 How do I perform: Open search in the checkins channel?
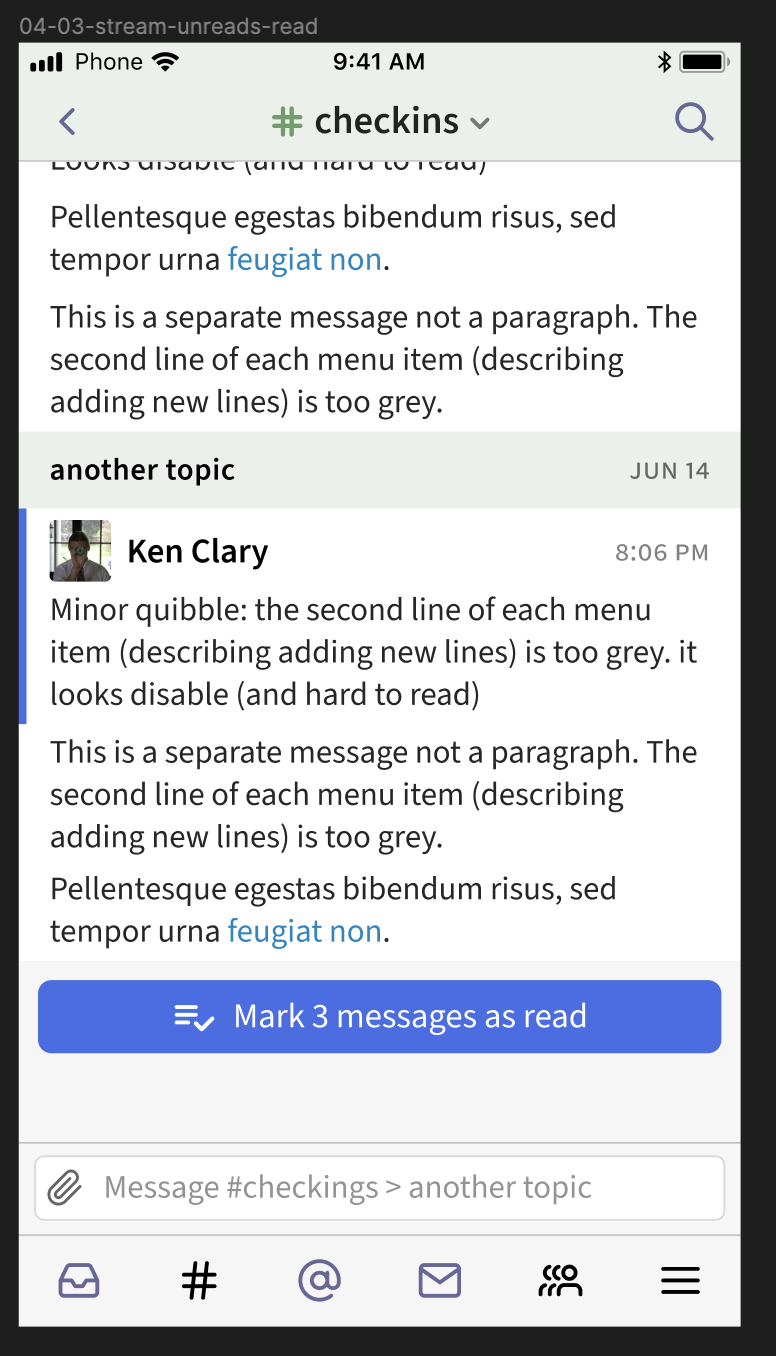tap(694, 121)
